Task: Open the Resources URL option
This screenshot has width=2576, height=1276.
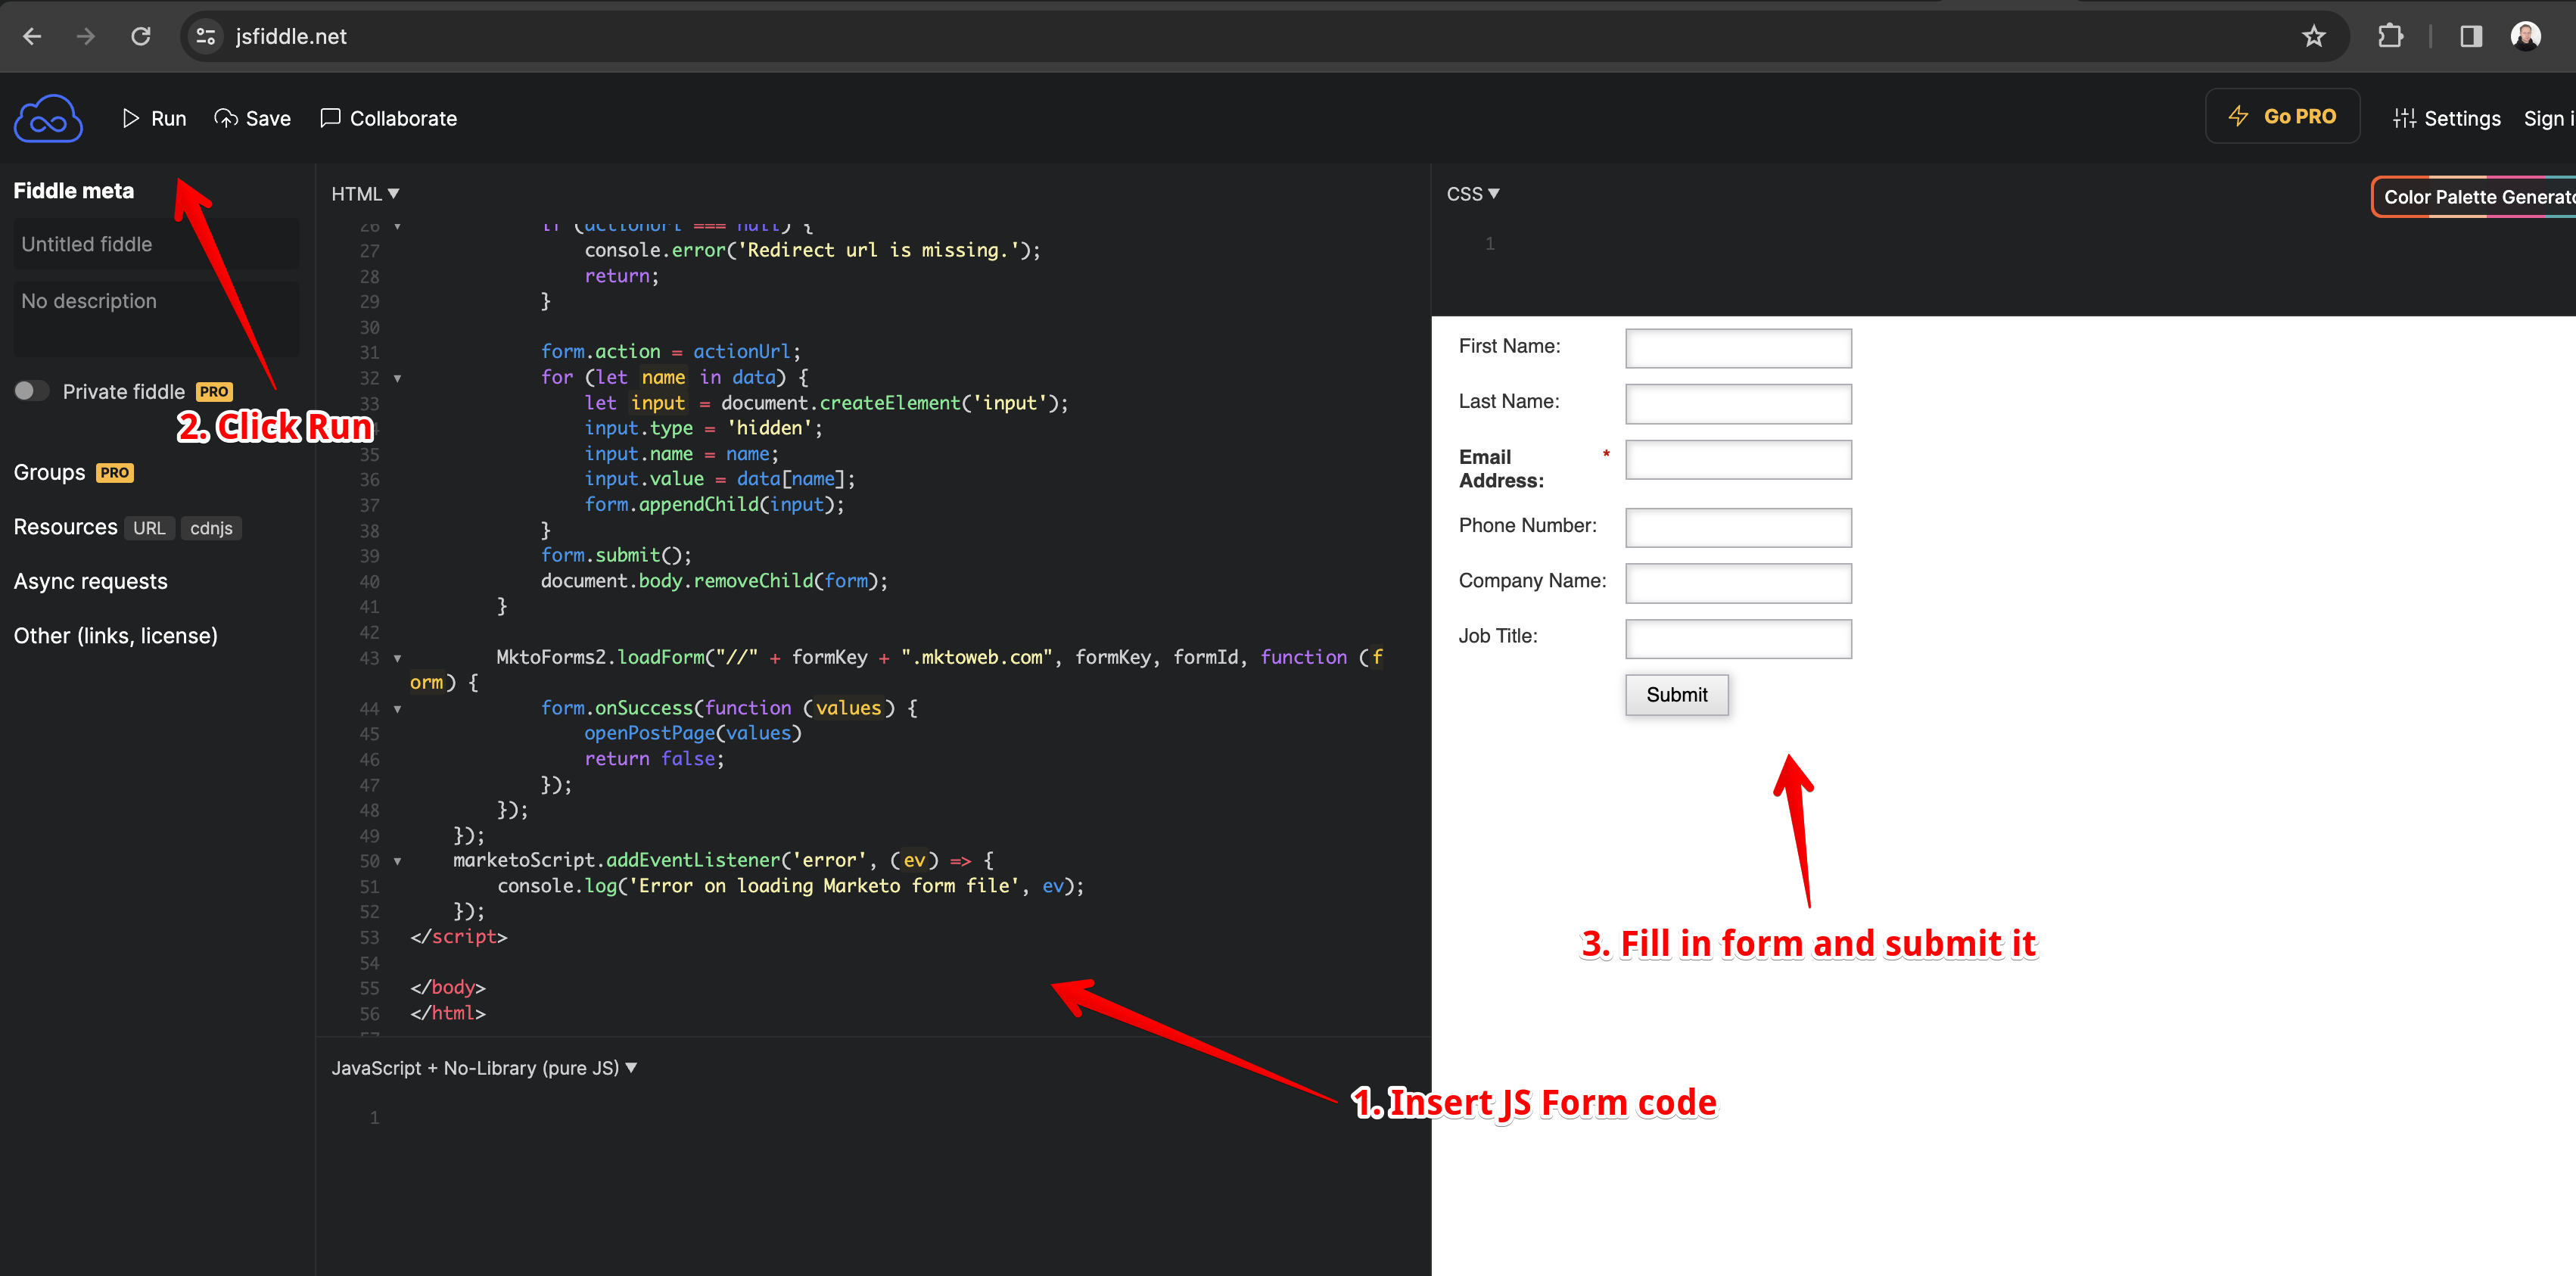Action: coord(149,528)
